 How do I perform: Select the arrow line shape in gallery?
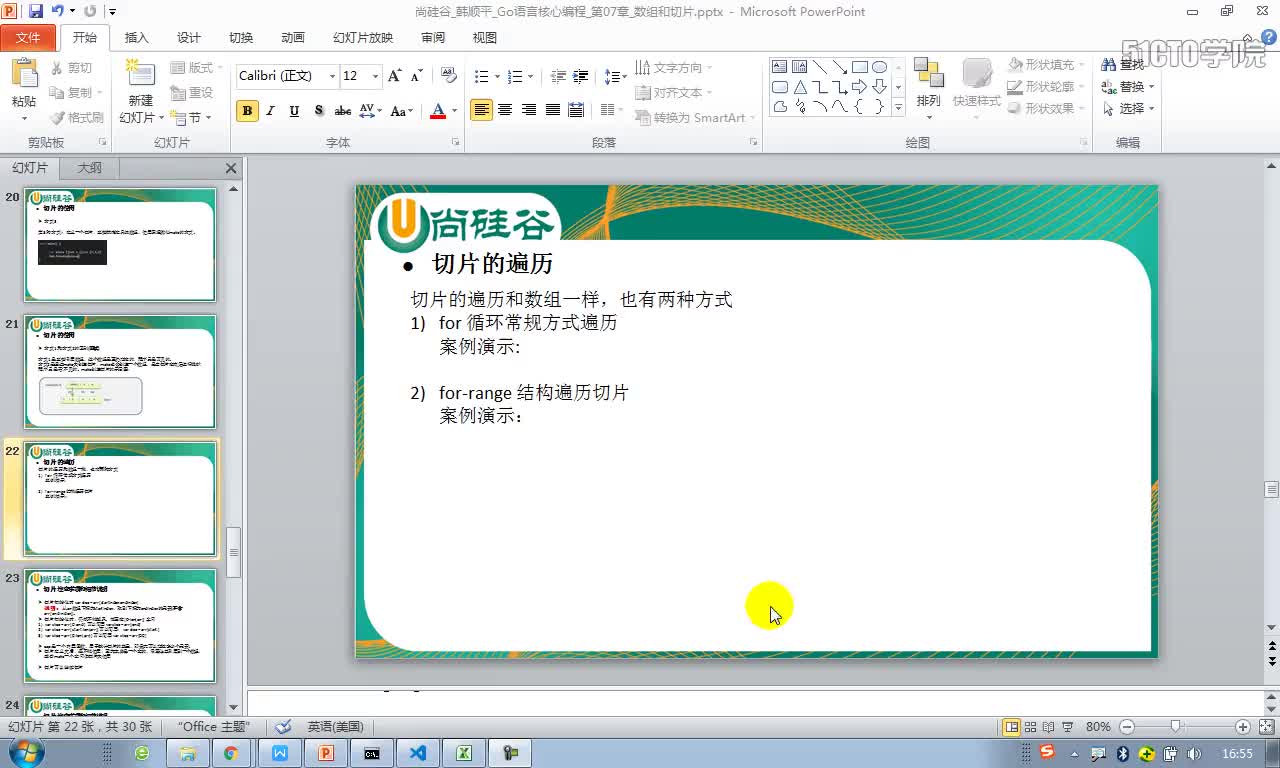coord(839,67)
